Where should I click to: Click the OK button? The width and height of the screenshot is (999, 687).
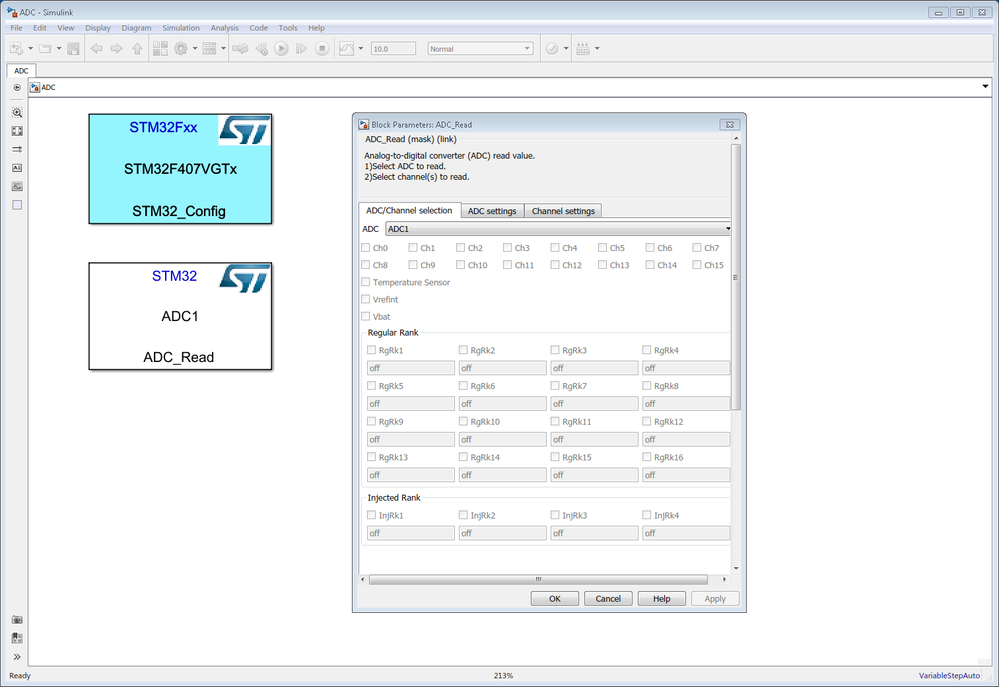click(555, 598)
